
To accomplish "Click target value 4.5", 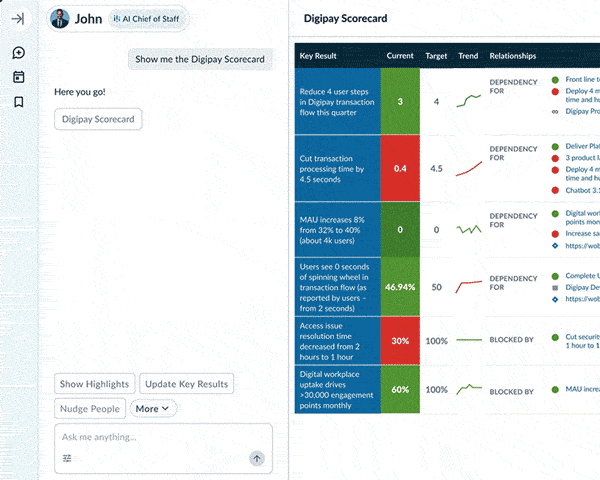I will (x=436, y=169).
